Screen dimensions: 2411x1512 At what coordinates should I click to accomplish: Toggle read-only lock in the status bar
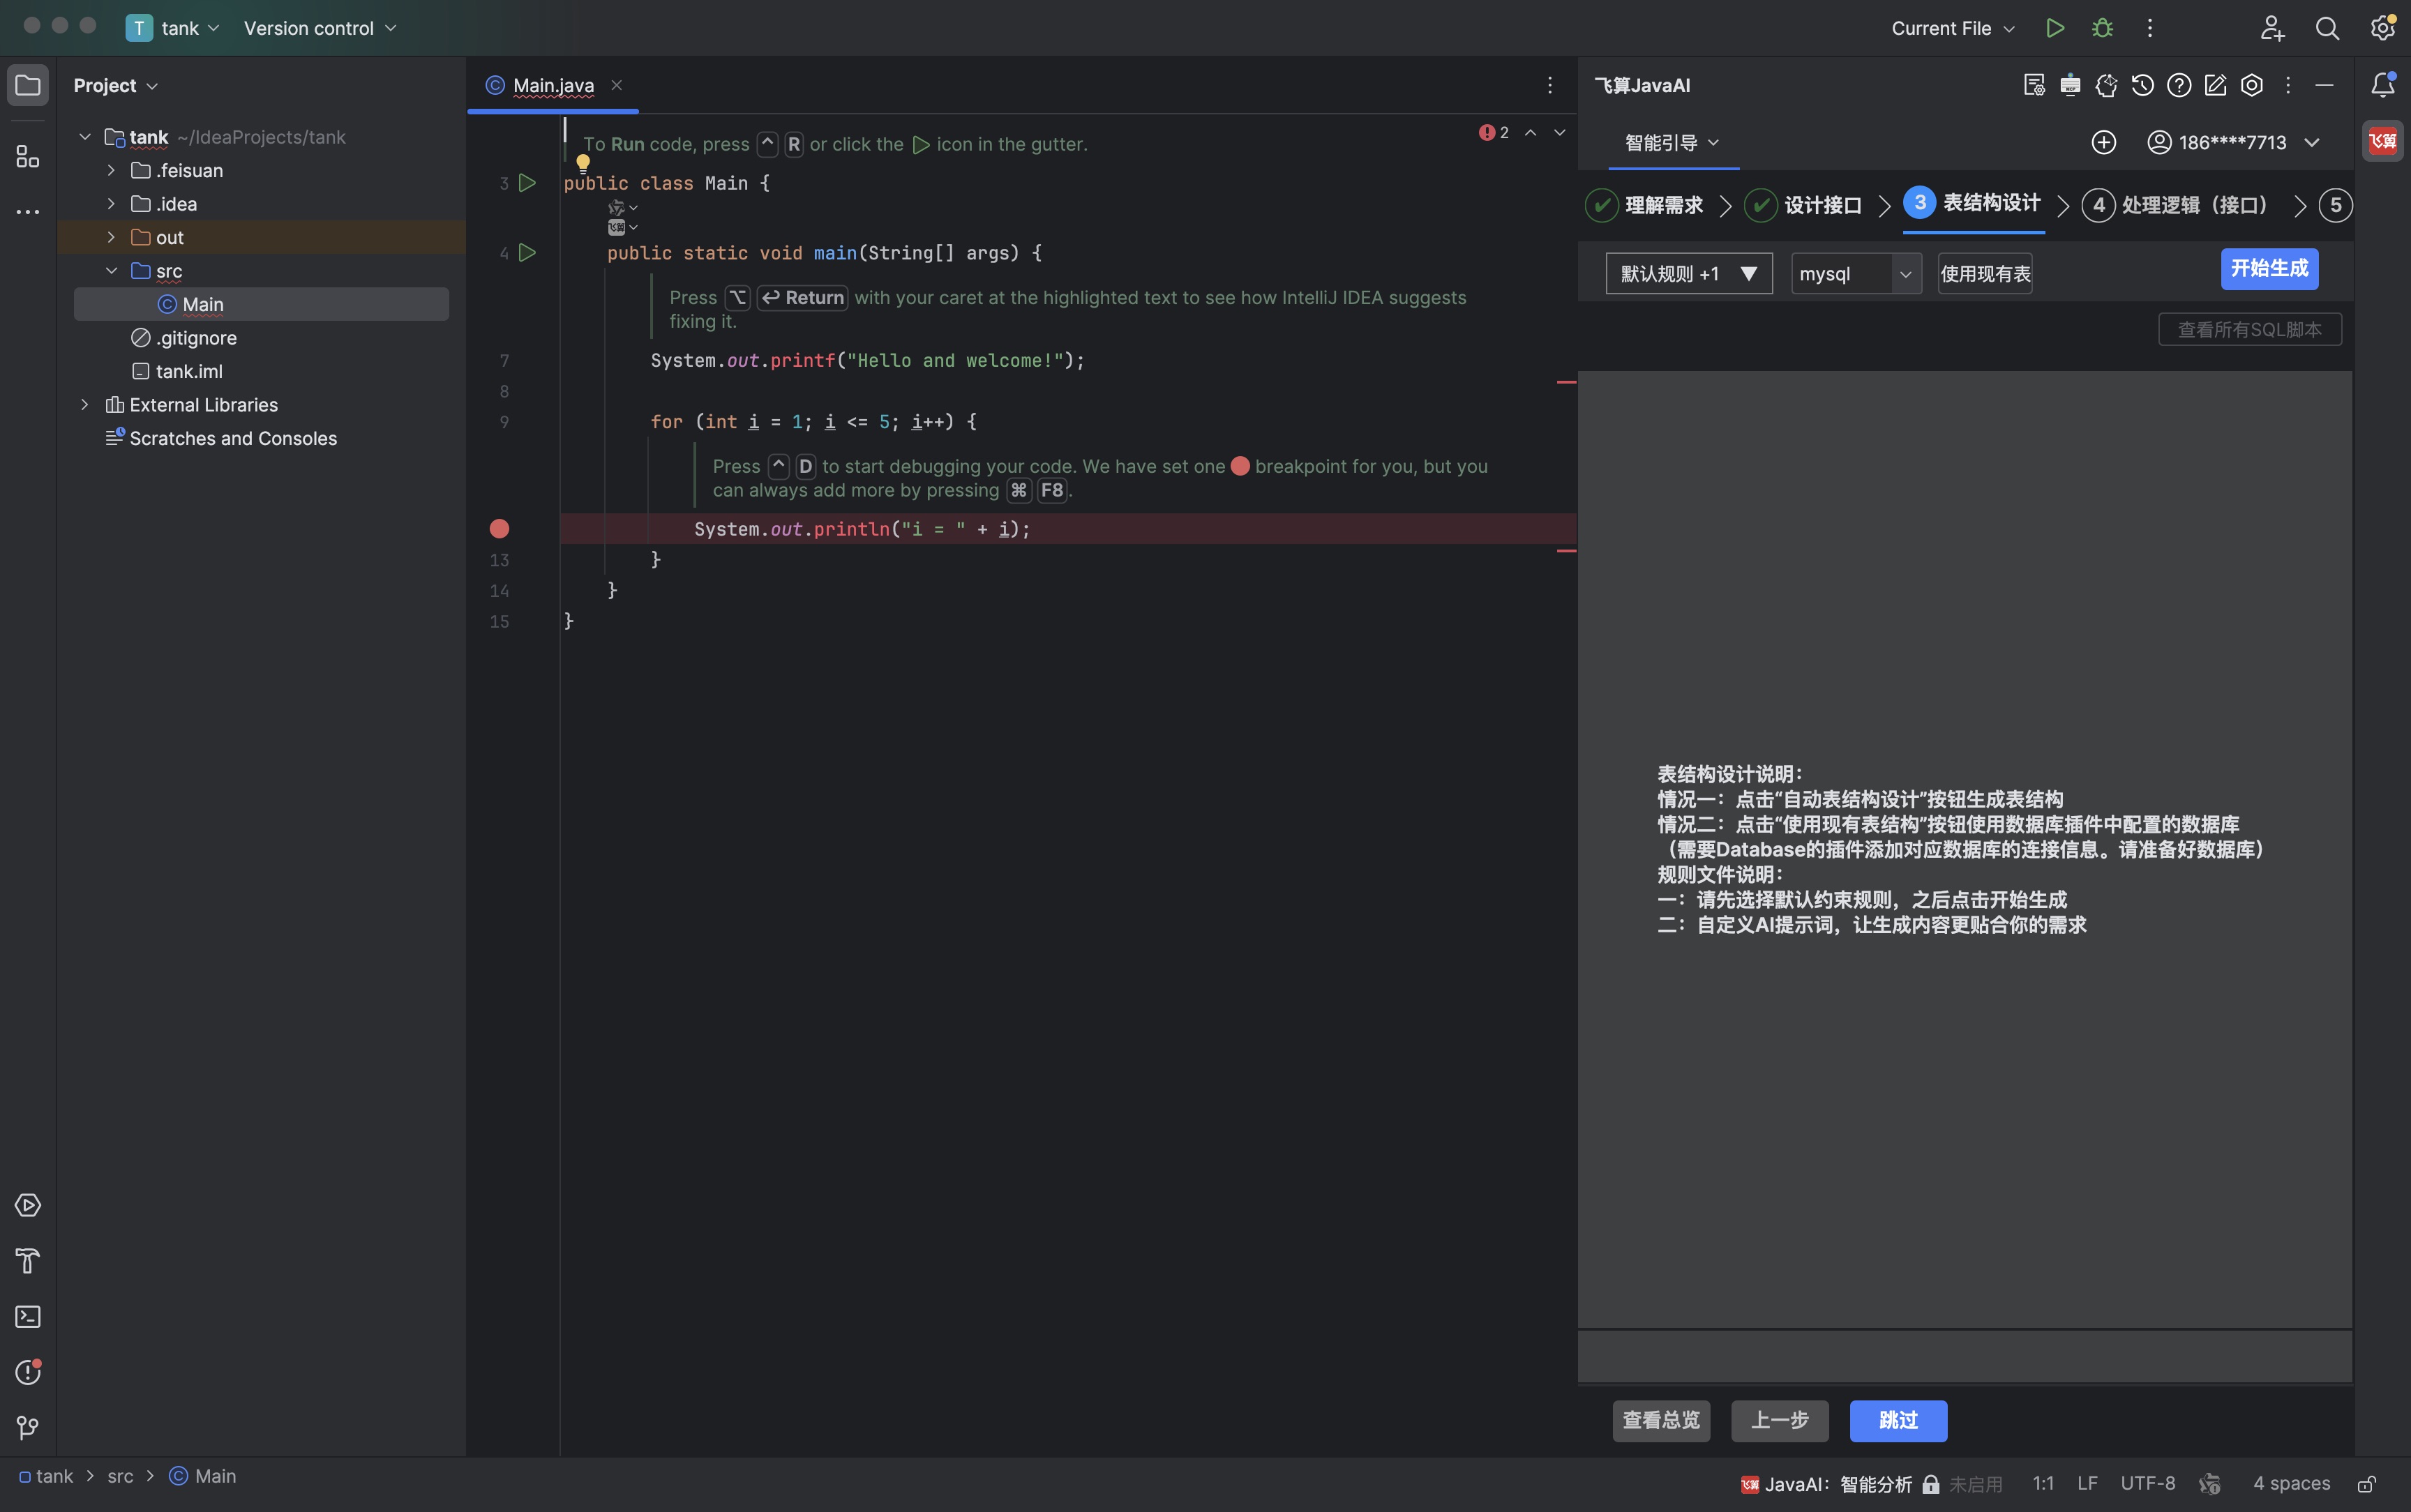[2367, 1484]
